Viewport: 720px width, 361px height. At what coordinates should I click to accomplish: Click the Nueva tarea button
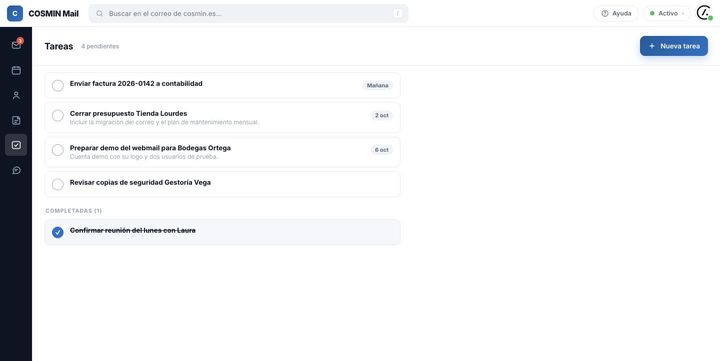(674, 46)
